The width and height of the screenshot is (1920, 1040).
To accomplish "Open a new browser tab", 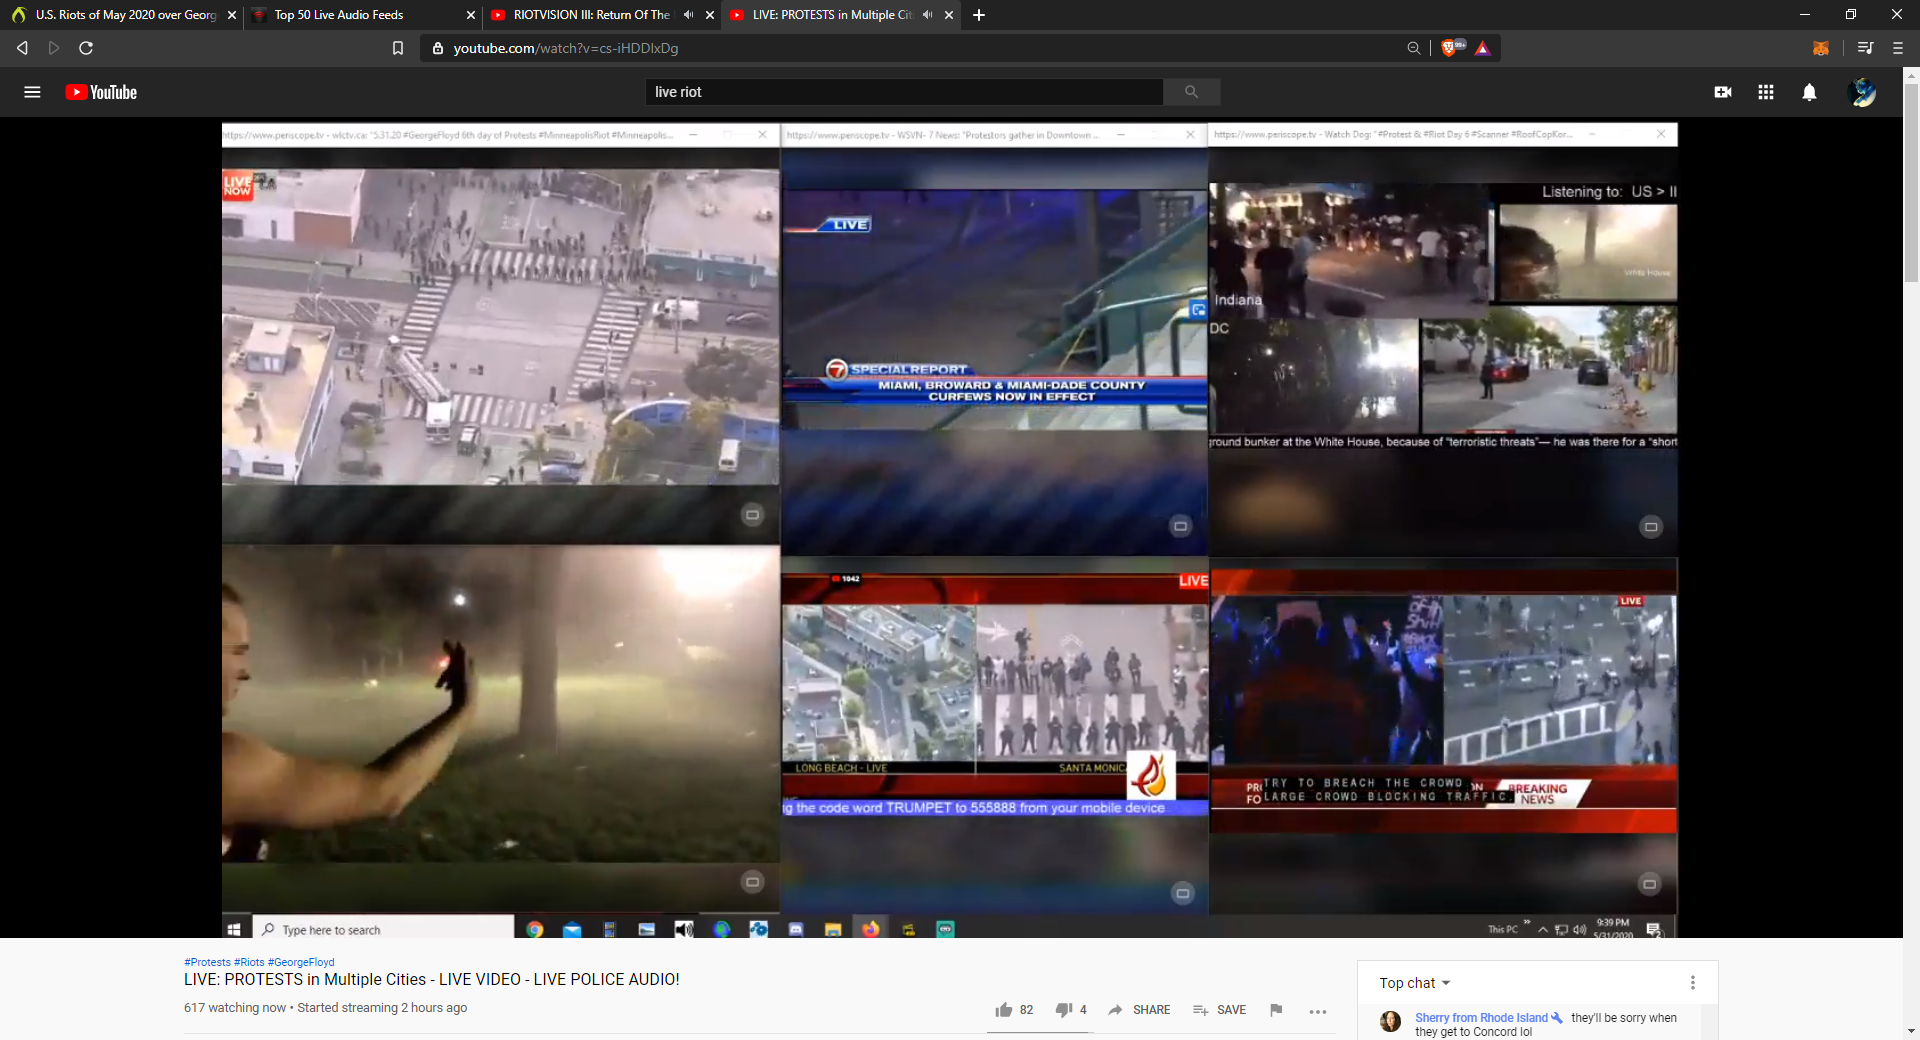I will (979, 15).
